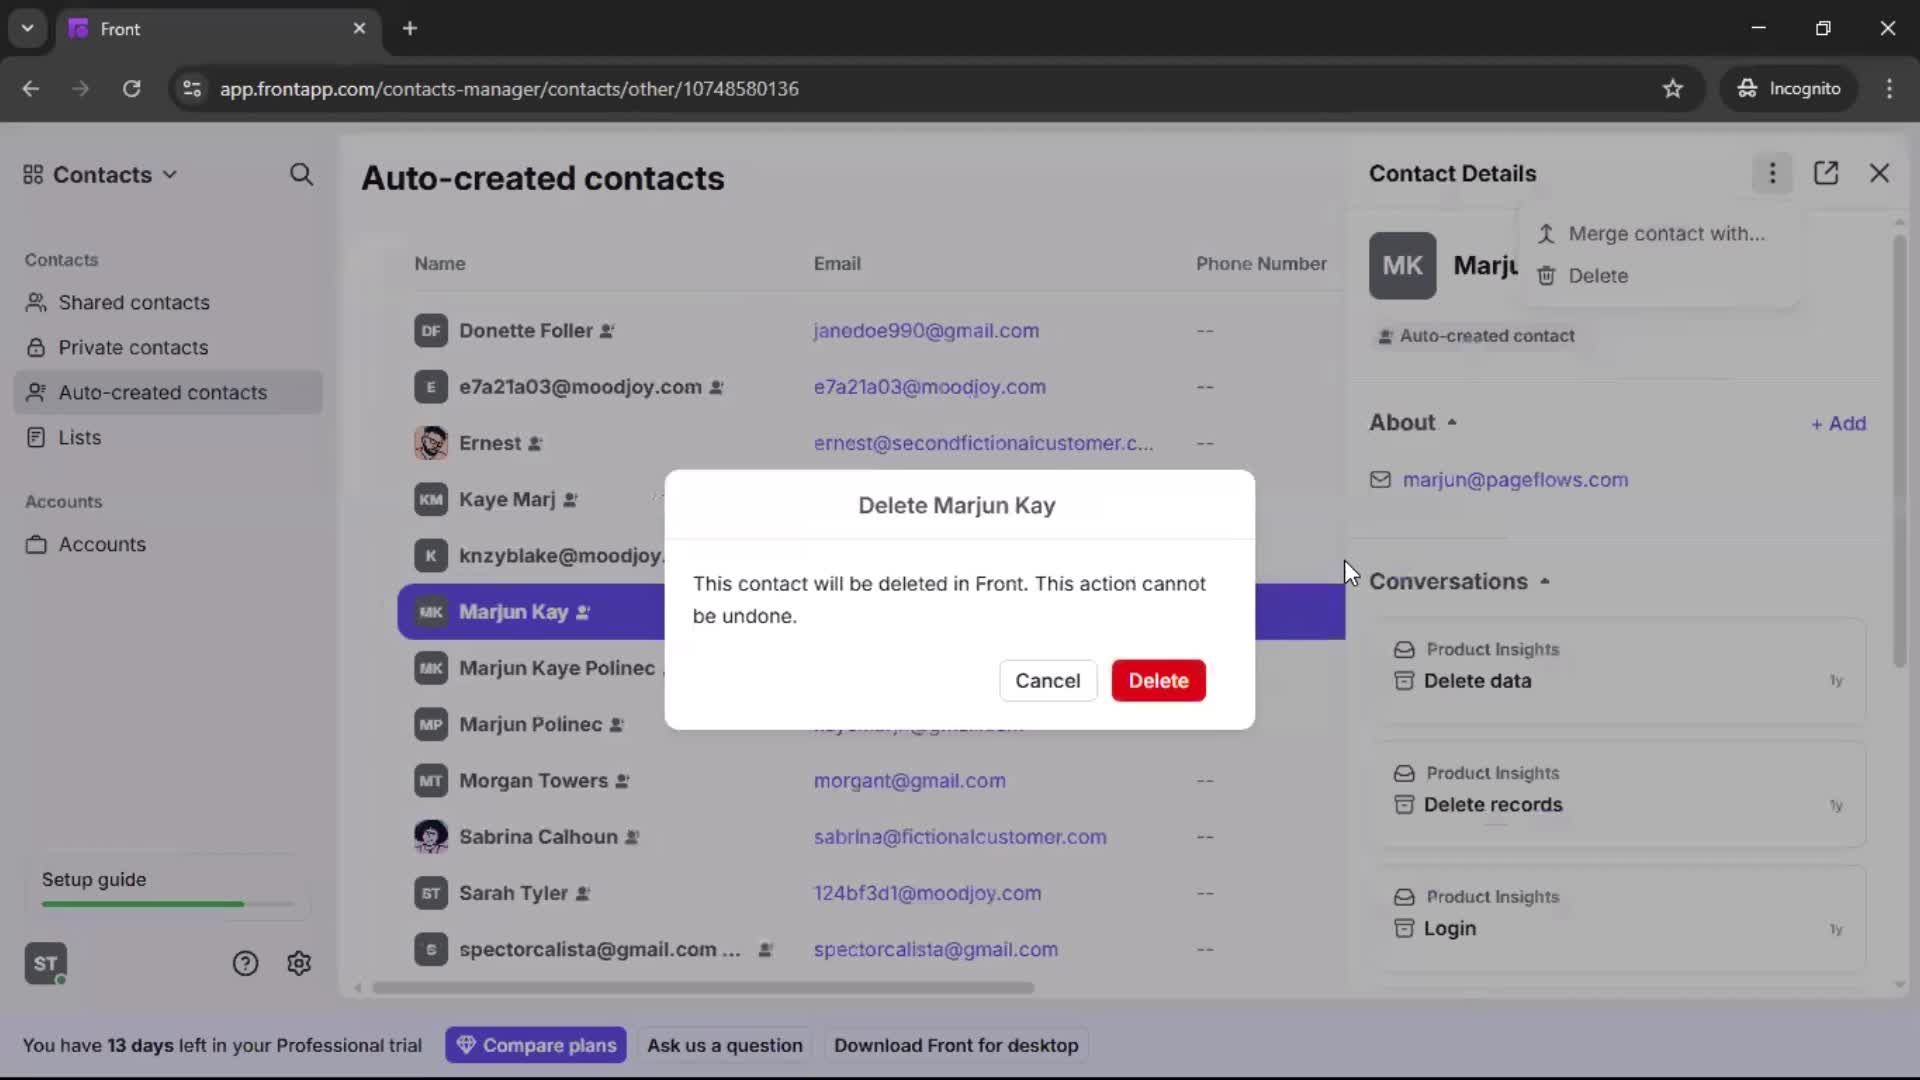Close the Contact Details panel
Image resolution: width=1920 pixels, height=1080 pixels.
[x=1880, y=173]
